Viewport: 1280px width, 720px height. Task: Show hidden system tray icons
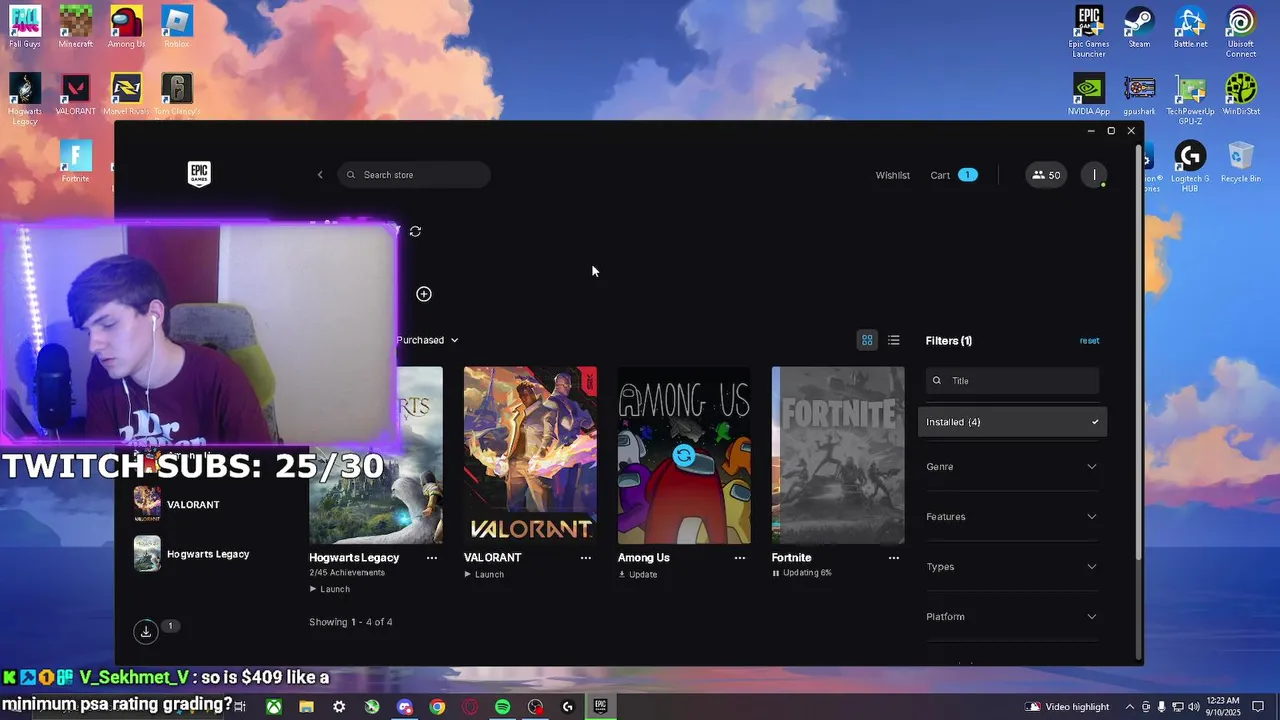pos(1130,707)
